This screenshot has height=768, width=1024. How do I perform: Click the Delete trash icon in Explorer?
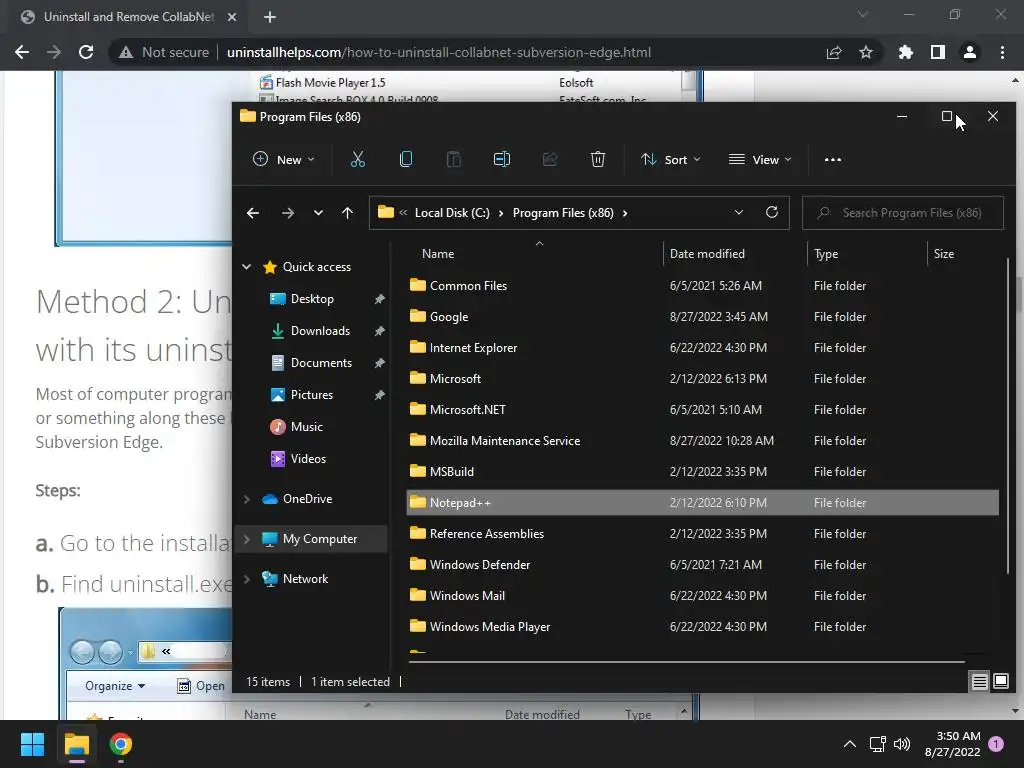pos(598,159)
